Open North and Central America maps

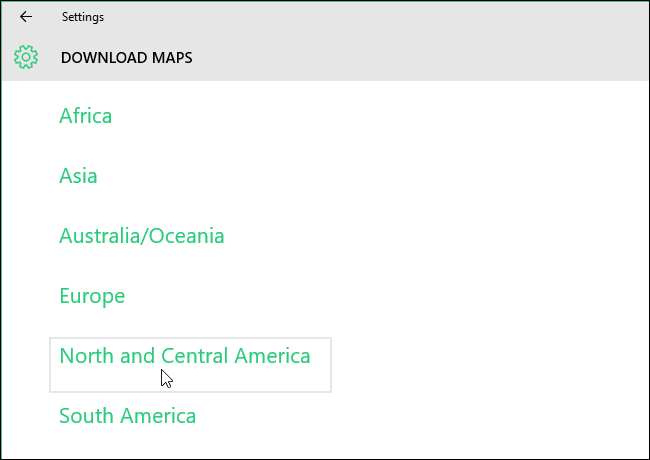click(185, 356)
